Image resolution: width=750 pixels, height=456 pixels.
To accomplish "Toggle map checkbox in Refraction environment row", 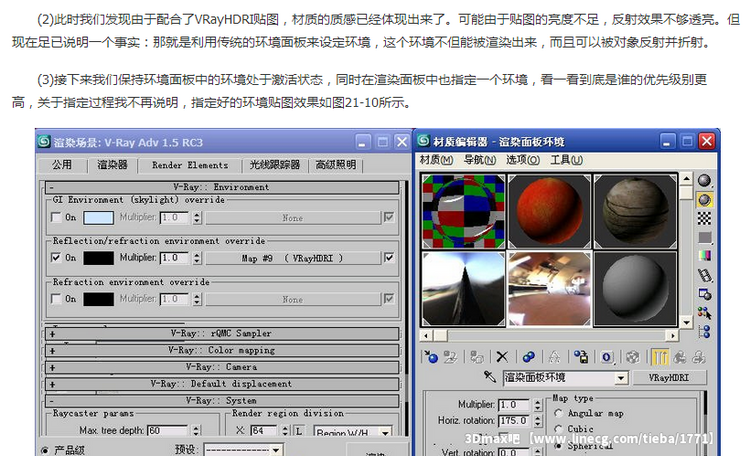I will pyautogui.click(x=389, y=299).
